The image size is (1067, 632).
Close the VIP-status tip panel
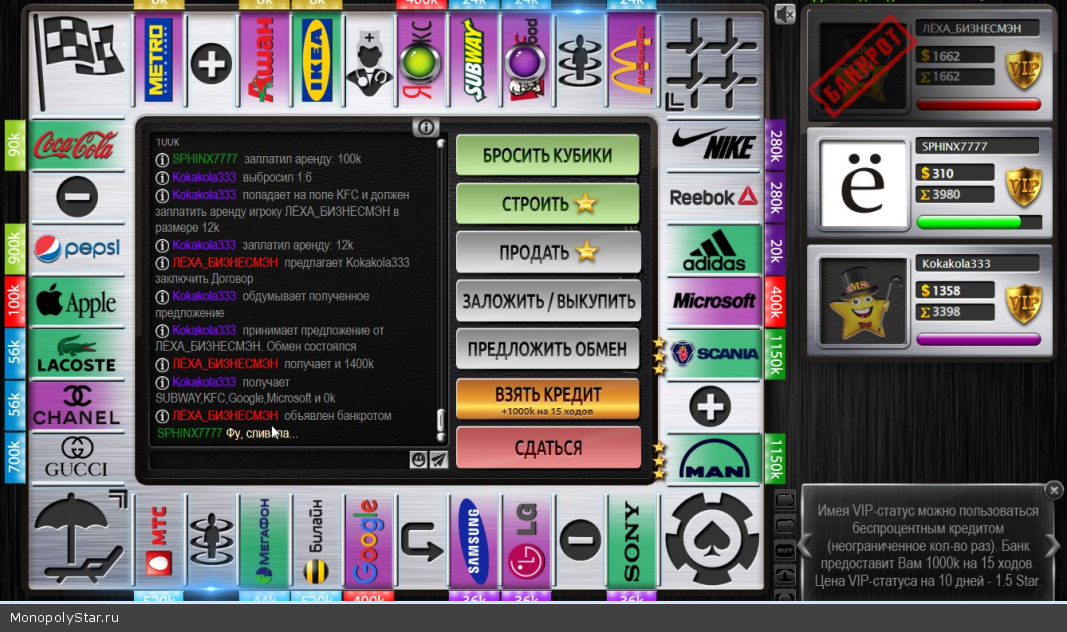point(1053,490)
